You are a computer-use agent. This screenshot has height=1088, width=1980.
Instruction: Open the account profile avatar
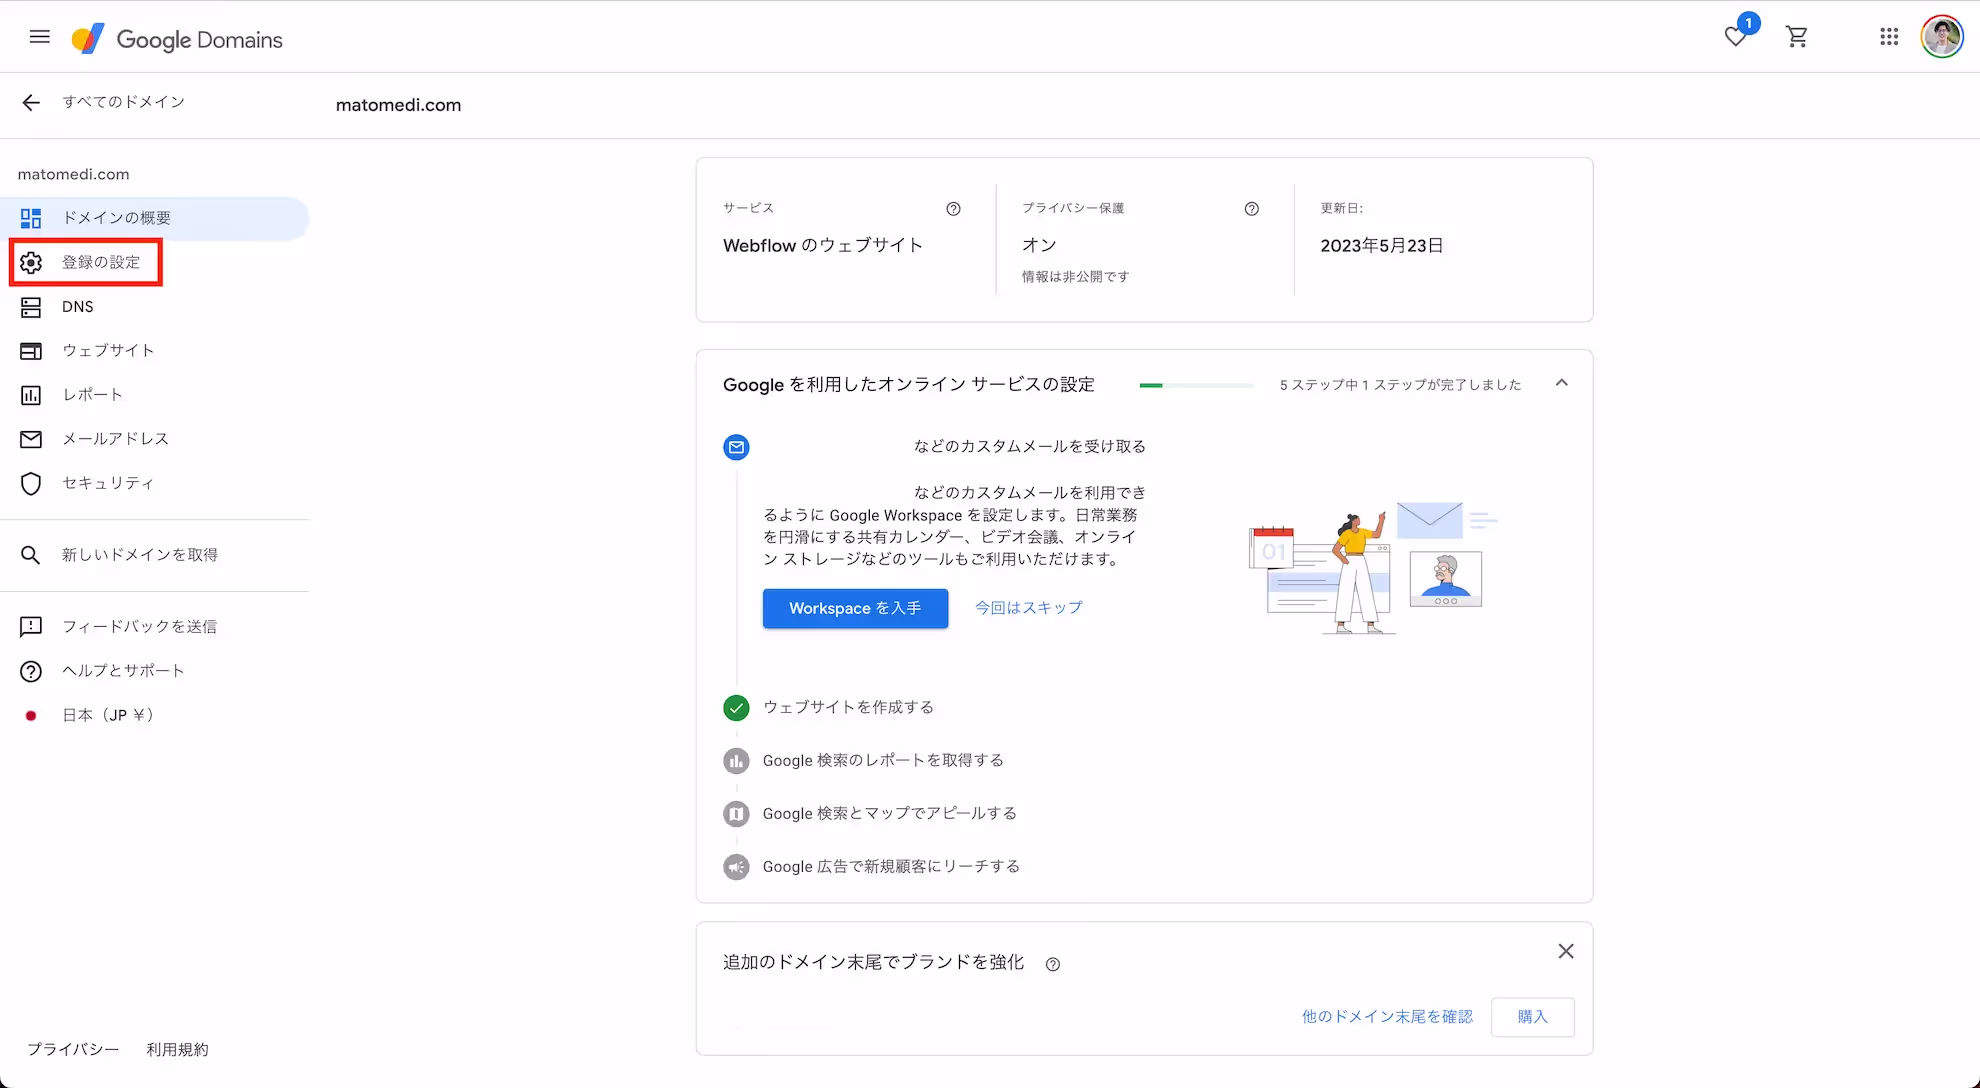pyautogui.click(x=1942, y=37)
